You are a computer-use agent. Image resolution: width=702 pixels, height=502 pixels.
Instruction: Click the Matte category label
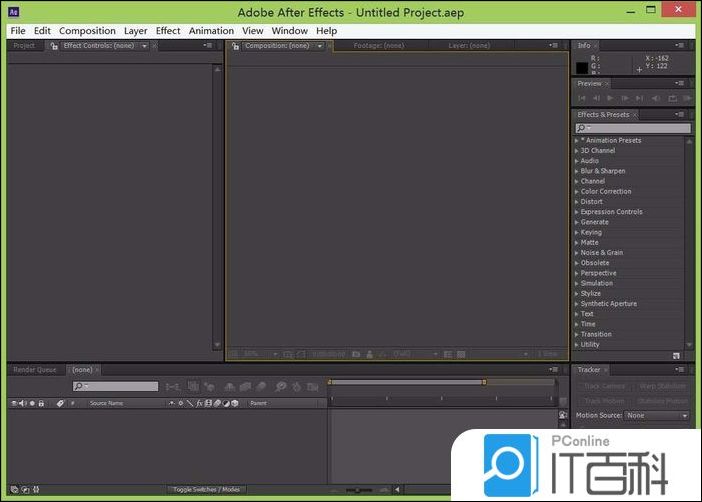(x=590, y=242)
